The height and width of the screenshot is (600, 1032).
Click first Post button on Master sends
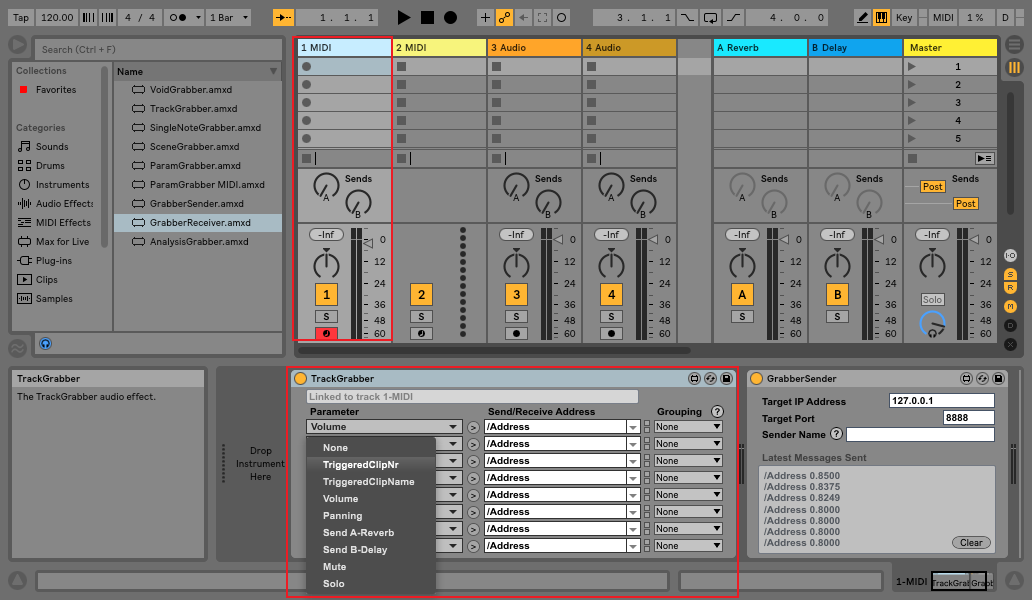932,187
